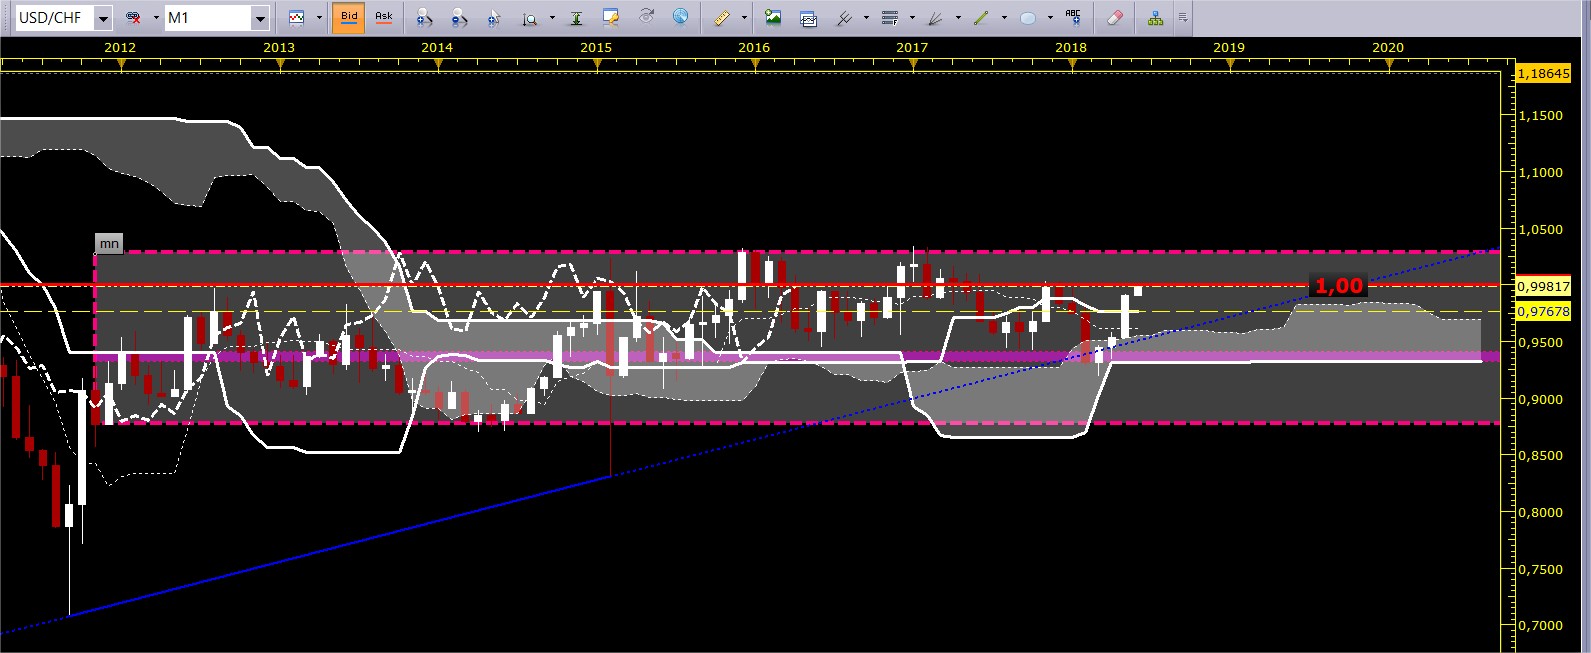Click the 2020 time axis marker
The height and width of the screenshot is (653, 1591).
point(1388,47)
